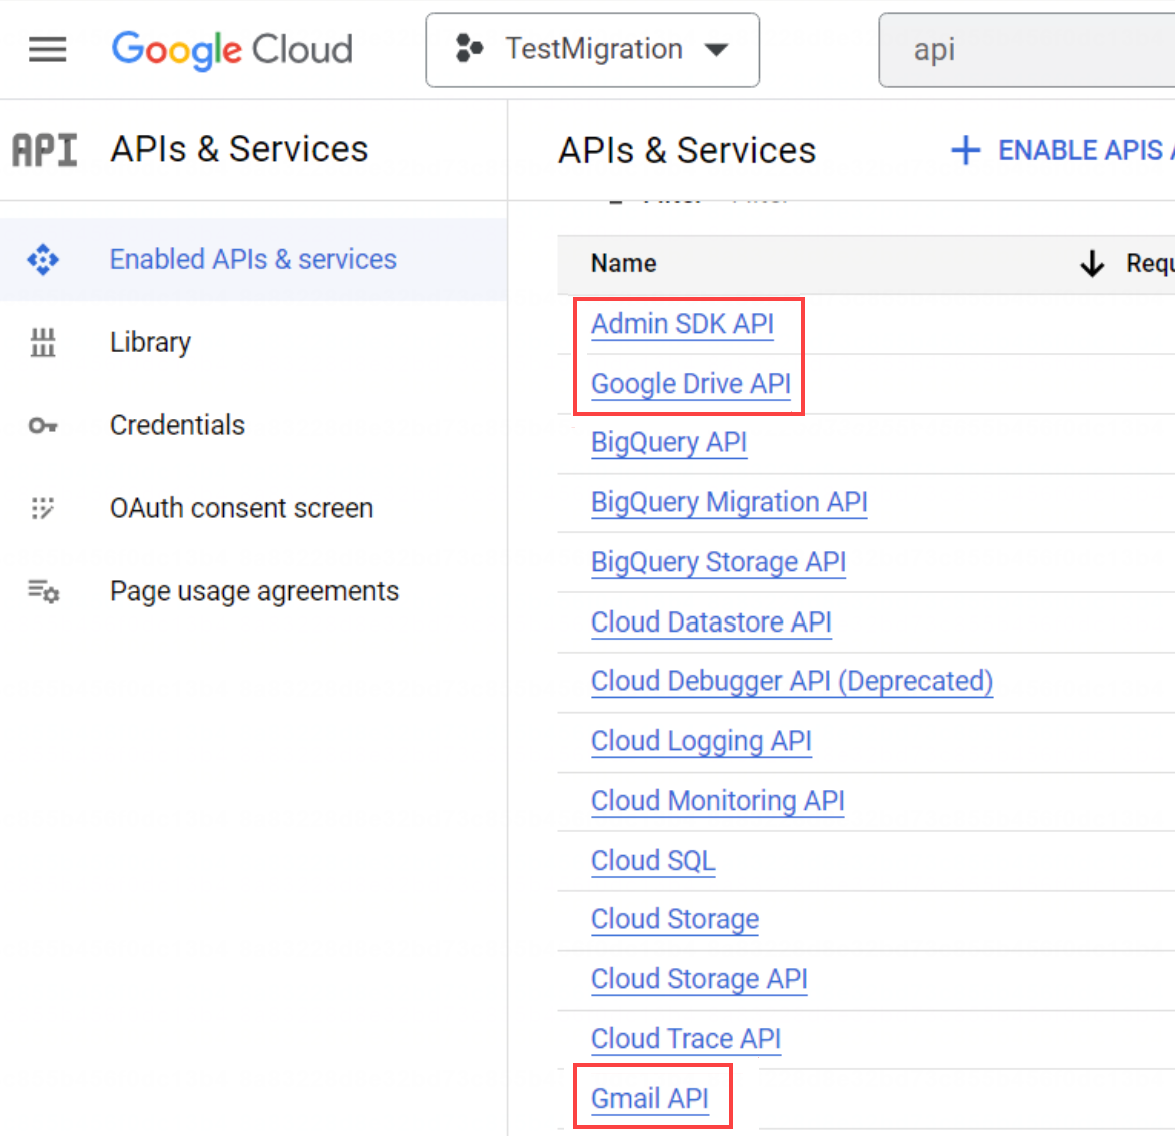The height and width of the screenshot is (1136, 1175).
Task: Open the Google Drive API link
Action: [690, 384]
